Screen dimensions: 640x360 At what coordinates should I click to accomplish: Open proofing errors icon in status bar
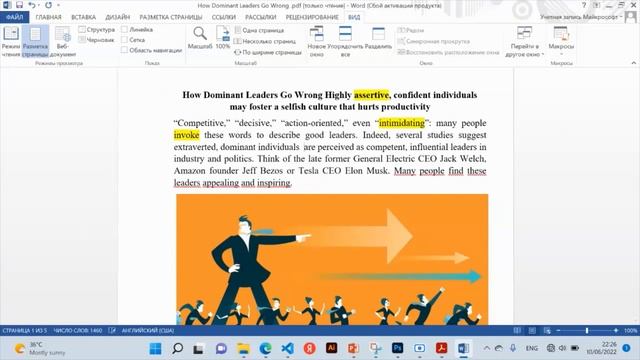pos(112,330)
